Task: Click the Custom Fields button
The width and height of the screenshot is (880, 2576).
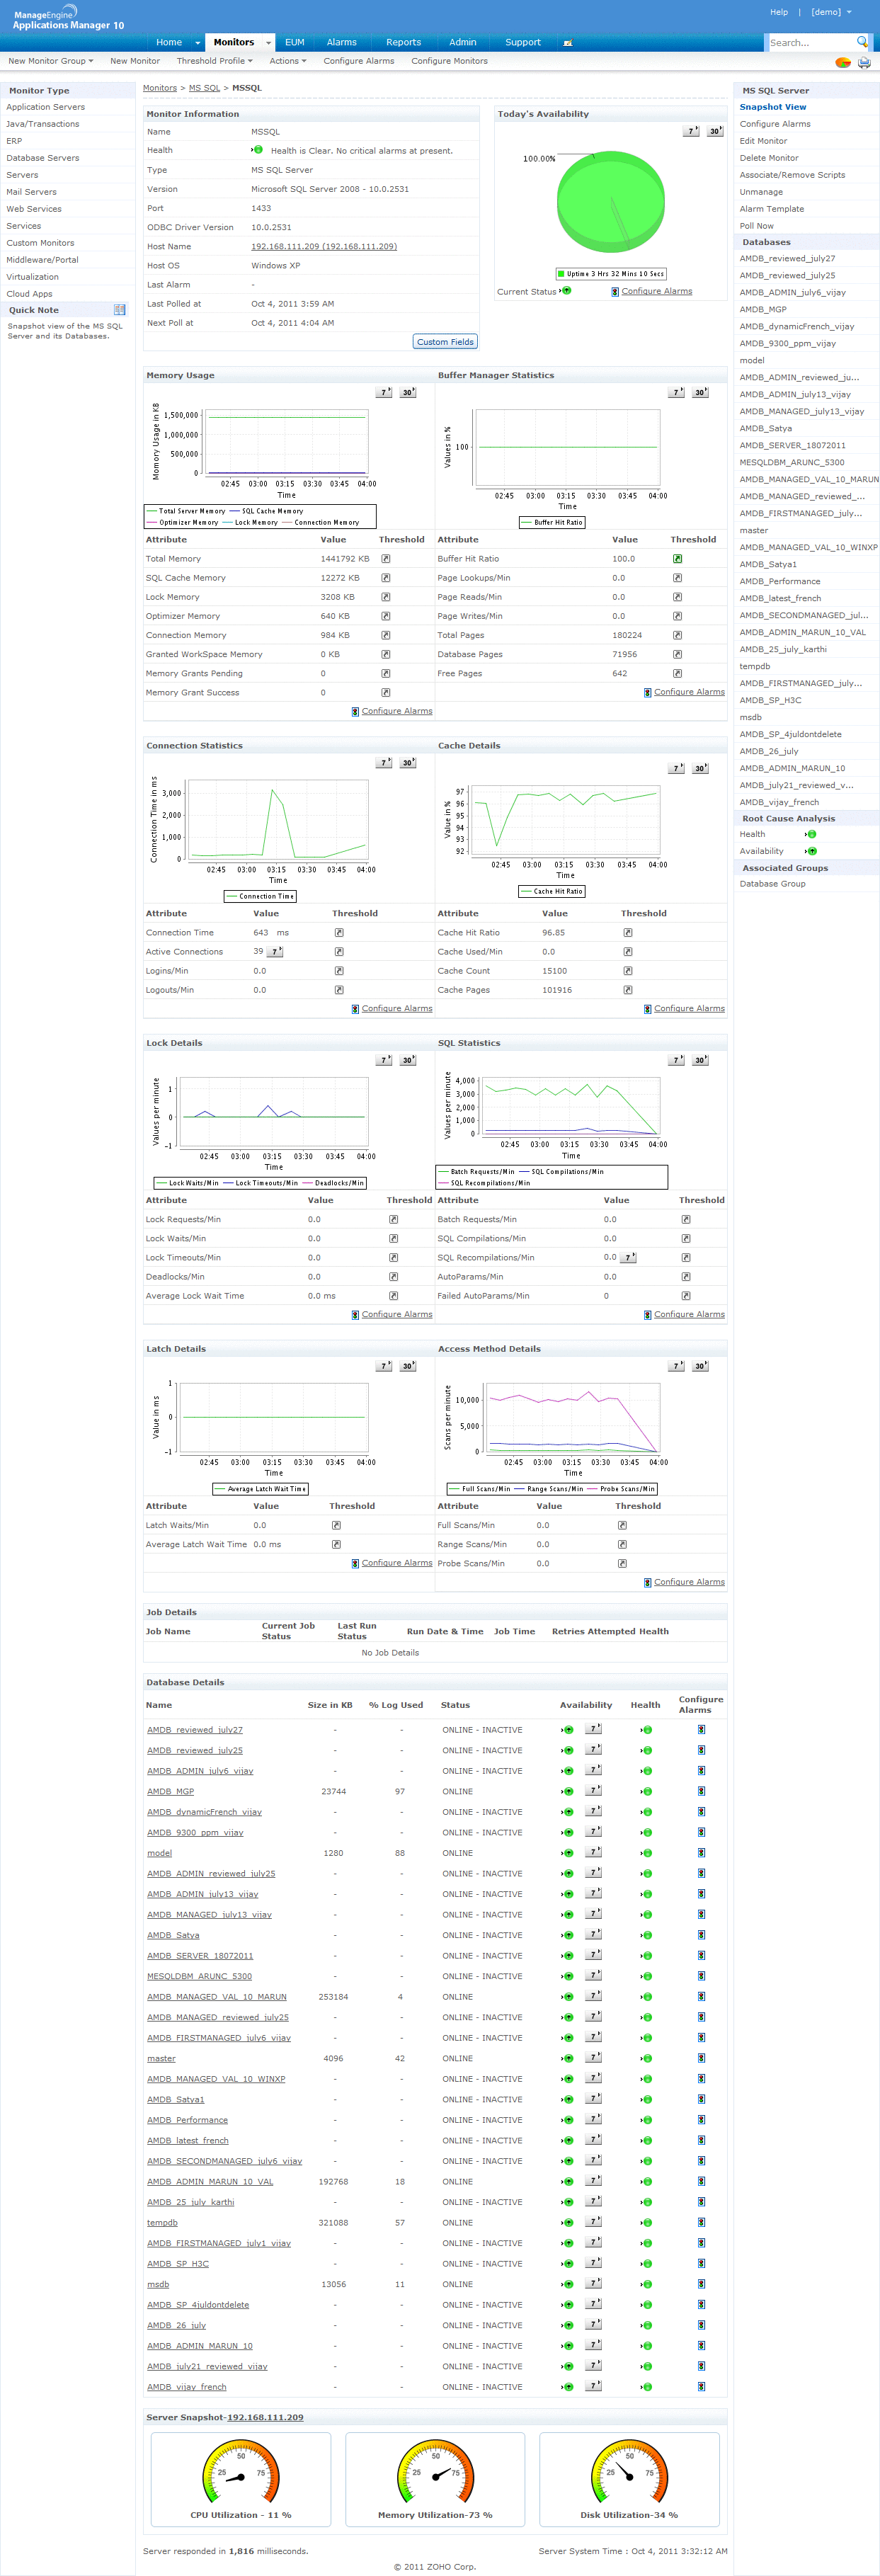Action: [445, 342]
